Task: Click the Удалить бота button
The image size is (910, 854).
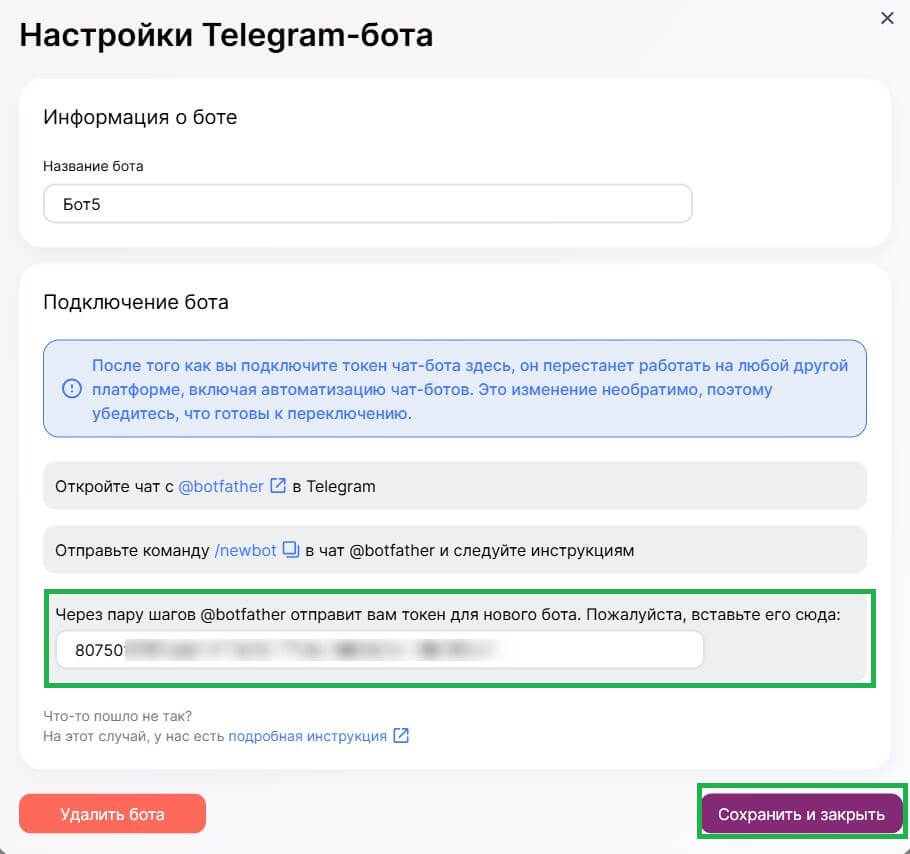Action: [x=112, y=813]
